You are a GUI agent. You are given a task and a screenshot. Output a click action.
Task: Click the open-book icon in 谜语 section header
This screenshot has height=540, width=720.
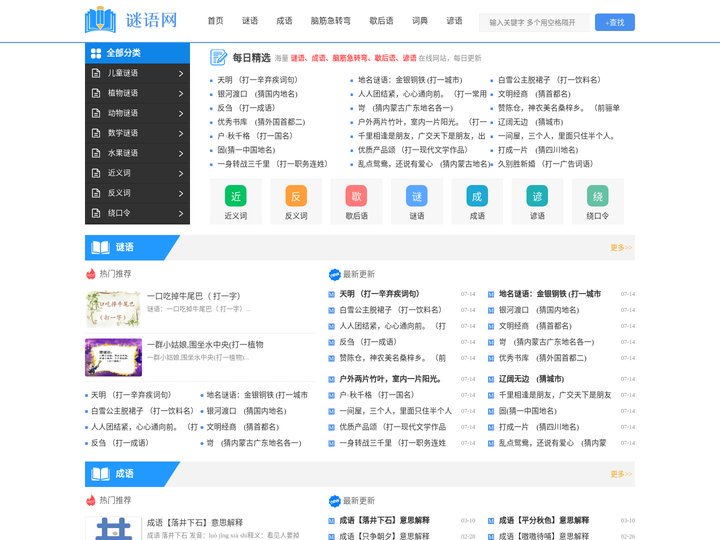(x=100, y=248)
